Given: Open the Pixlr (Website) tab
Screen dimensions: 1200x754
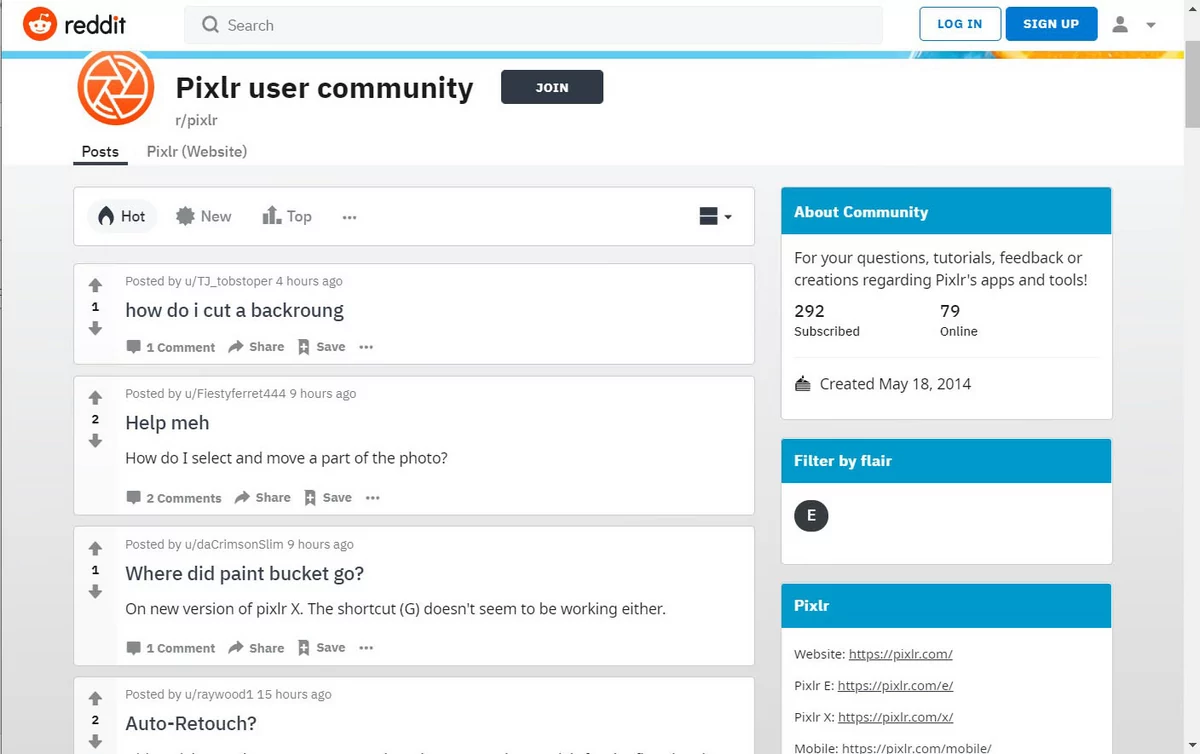Looking at the screenshot, I should pos(197,152).
